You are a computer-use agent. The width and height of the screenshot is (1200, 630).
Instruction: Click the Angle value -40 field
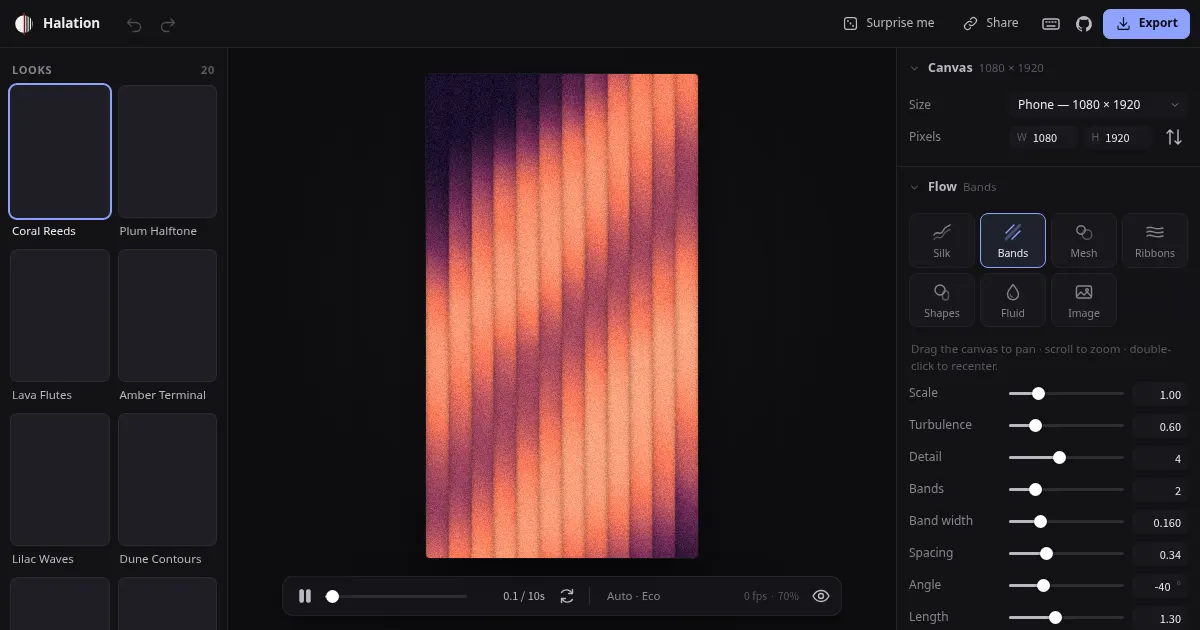[x=1161, y=587]
